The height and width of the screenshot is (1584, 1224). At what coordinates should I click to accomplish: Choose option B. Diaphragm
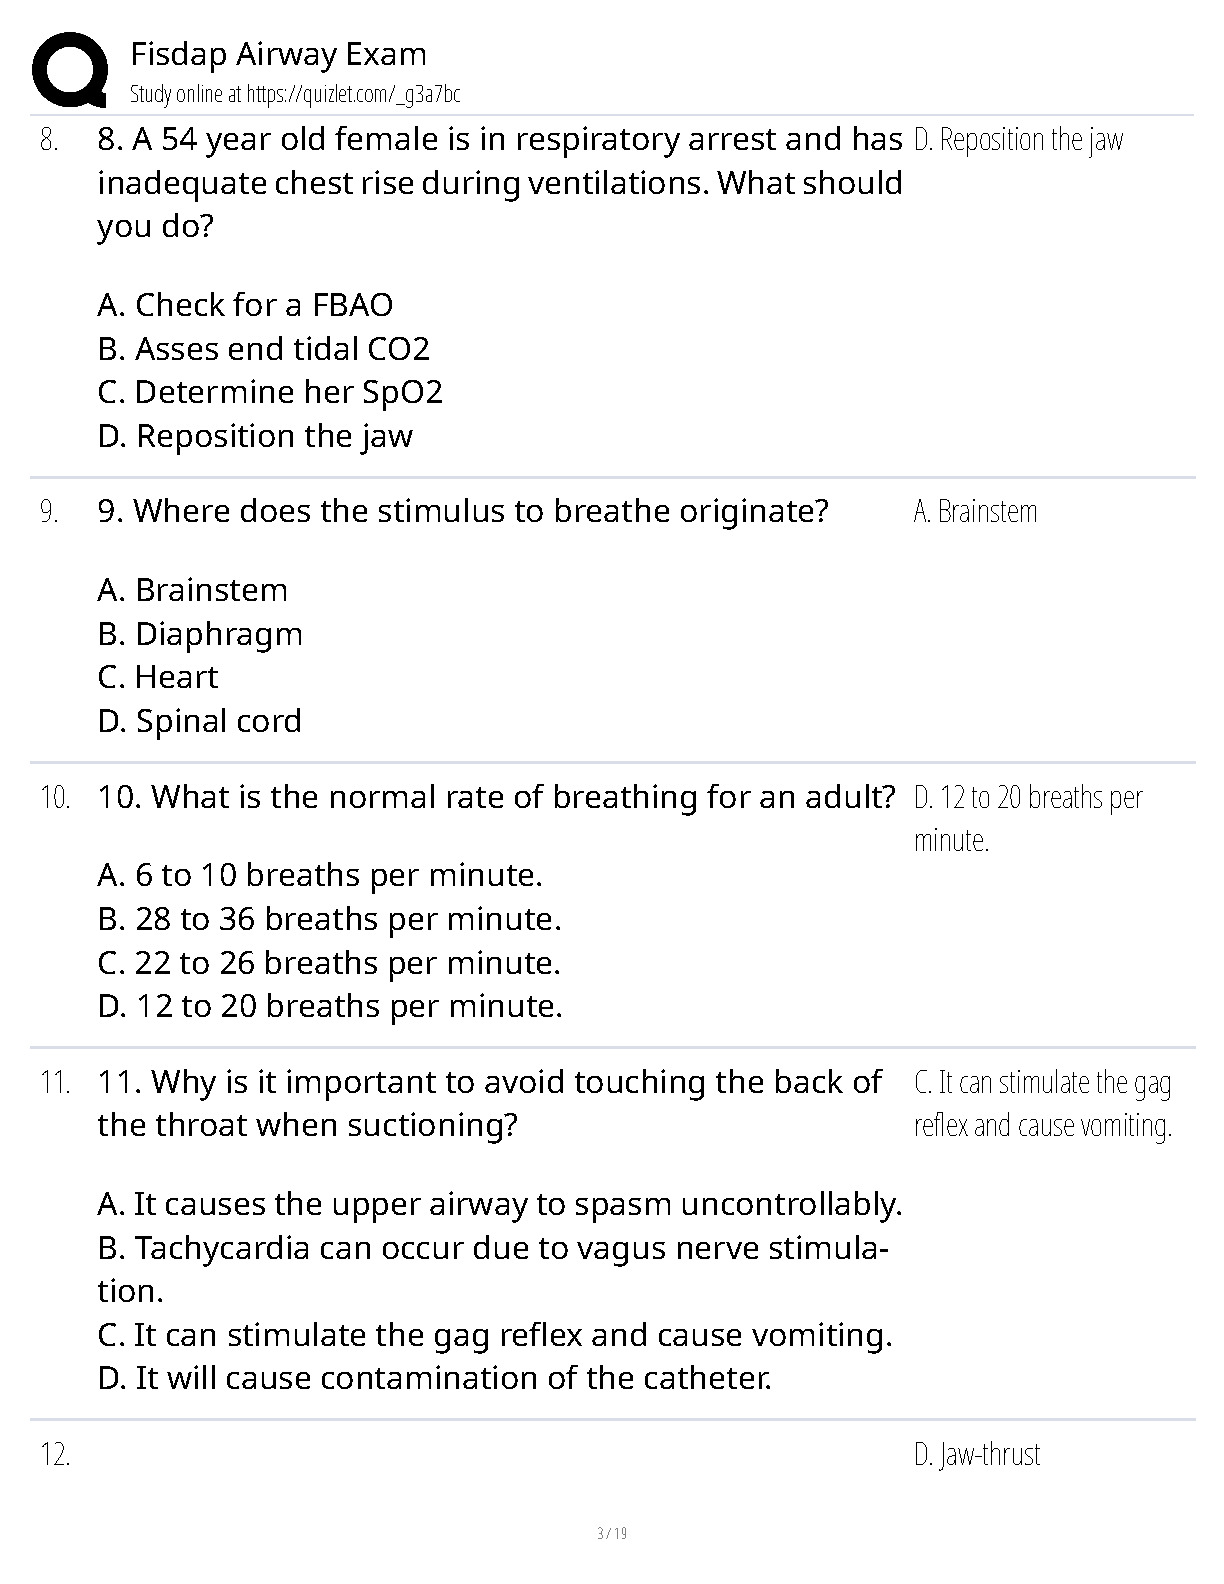[x=200, y=634]
